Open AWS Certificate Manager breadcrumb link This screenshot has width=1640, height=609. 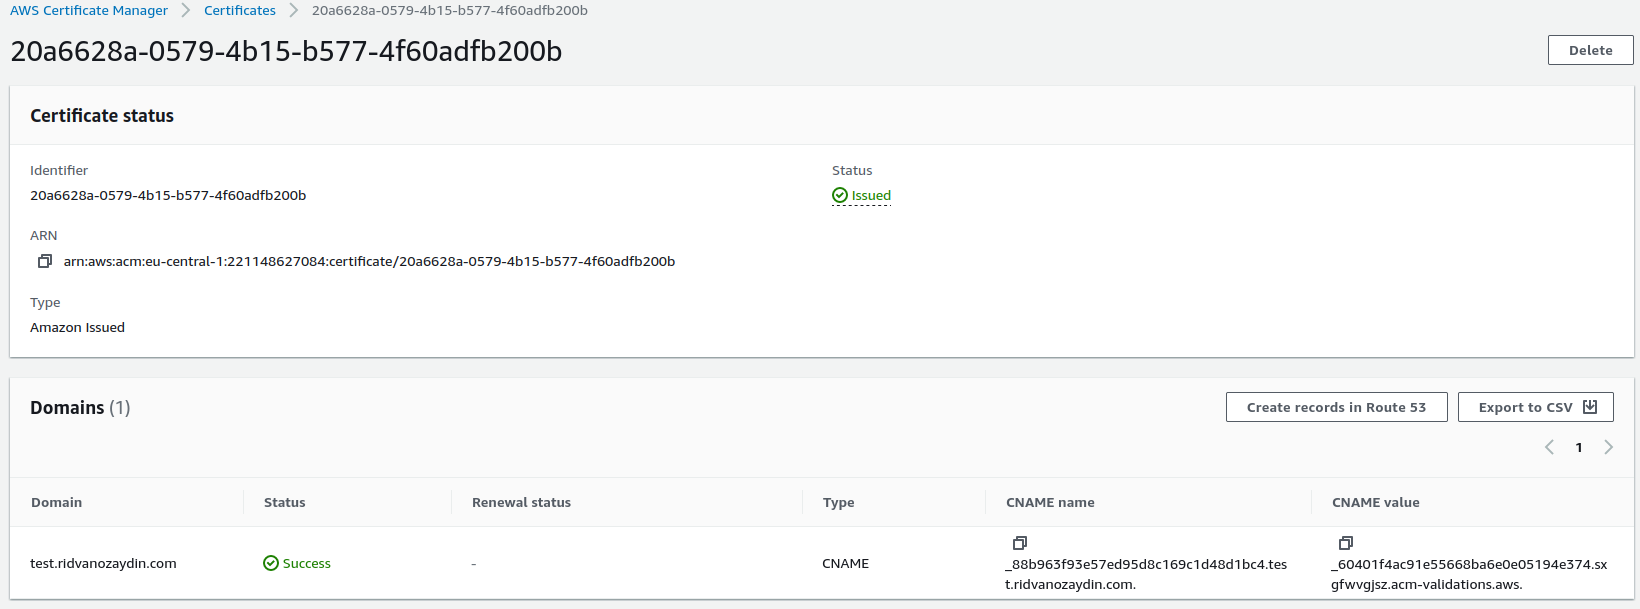pyautogui.click(x=89, y=10)
